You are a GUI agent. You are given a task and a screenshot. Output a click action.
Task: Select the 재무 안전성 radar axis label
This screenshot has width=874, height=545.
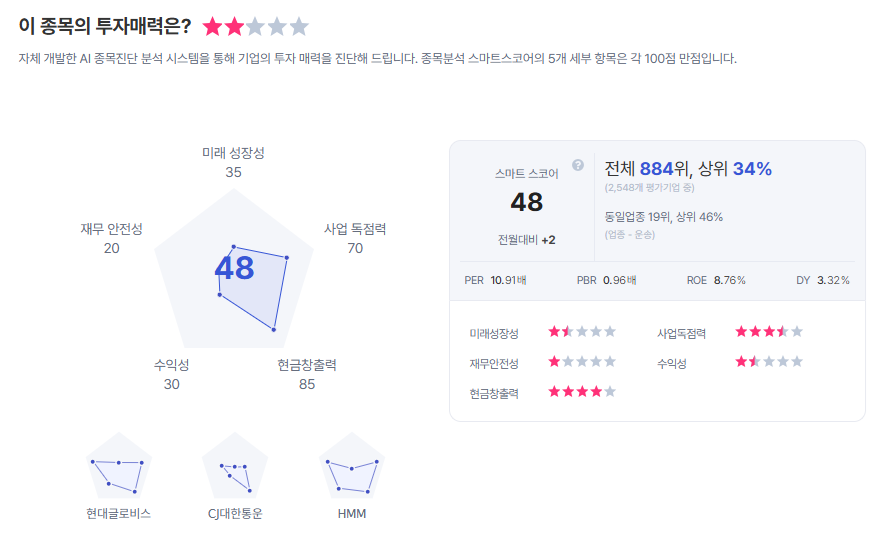point(111,229)
